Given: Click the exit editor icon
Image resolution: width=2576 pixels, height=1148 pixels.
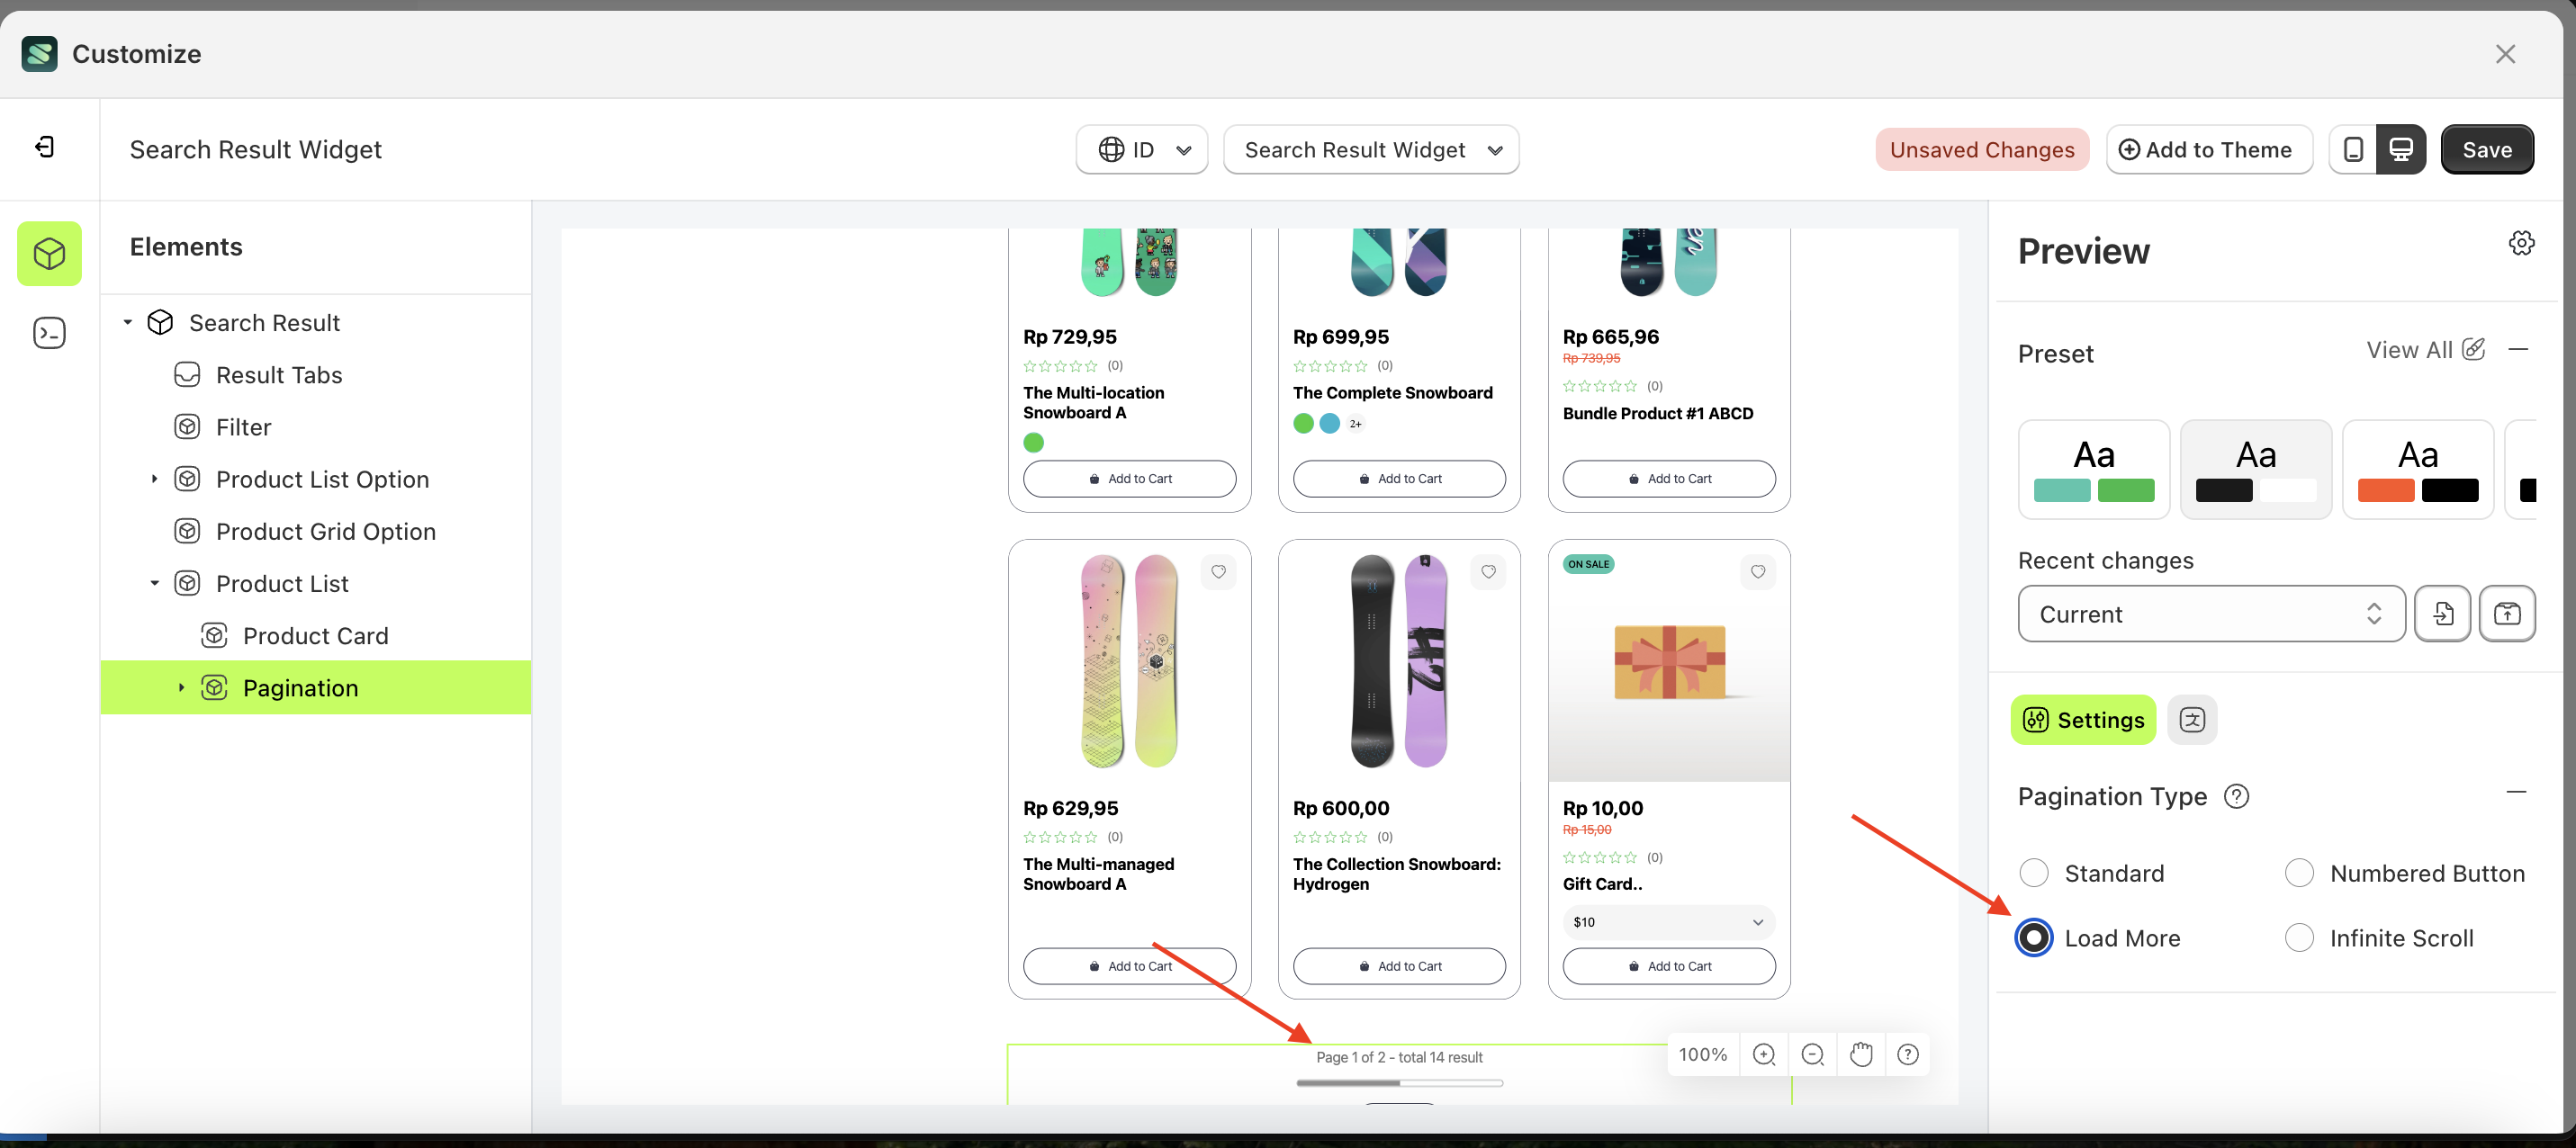Looking at the screenshot, I should click(45, 148).
